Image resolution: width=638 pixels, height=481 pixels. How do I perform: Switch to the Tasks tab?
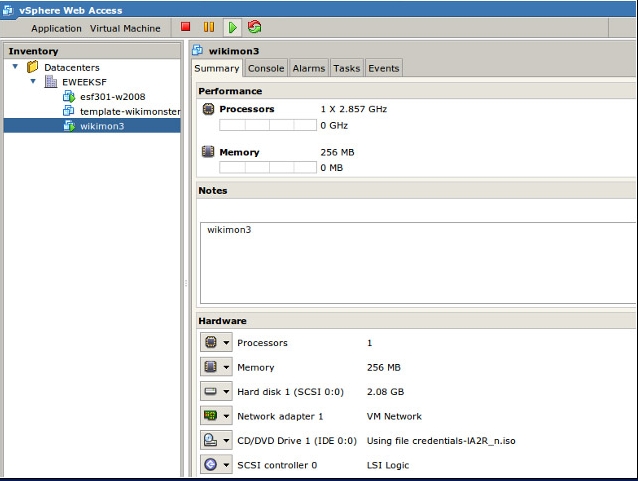click(347, 68)
